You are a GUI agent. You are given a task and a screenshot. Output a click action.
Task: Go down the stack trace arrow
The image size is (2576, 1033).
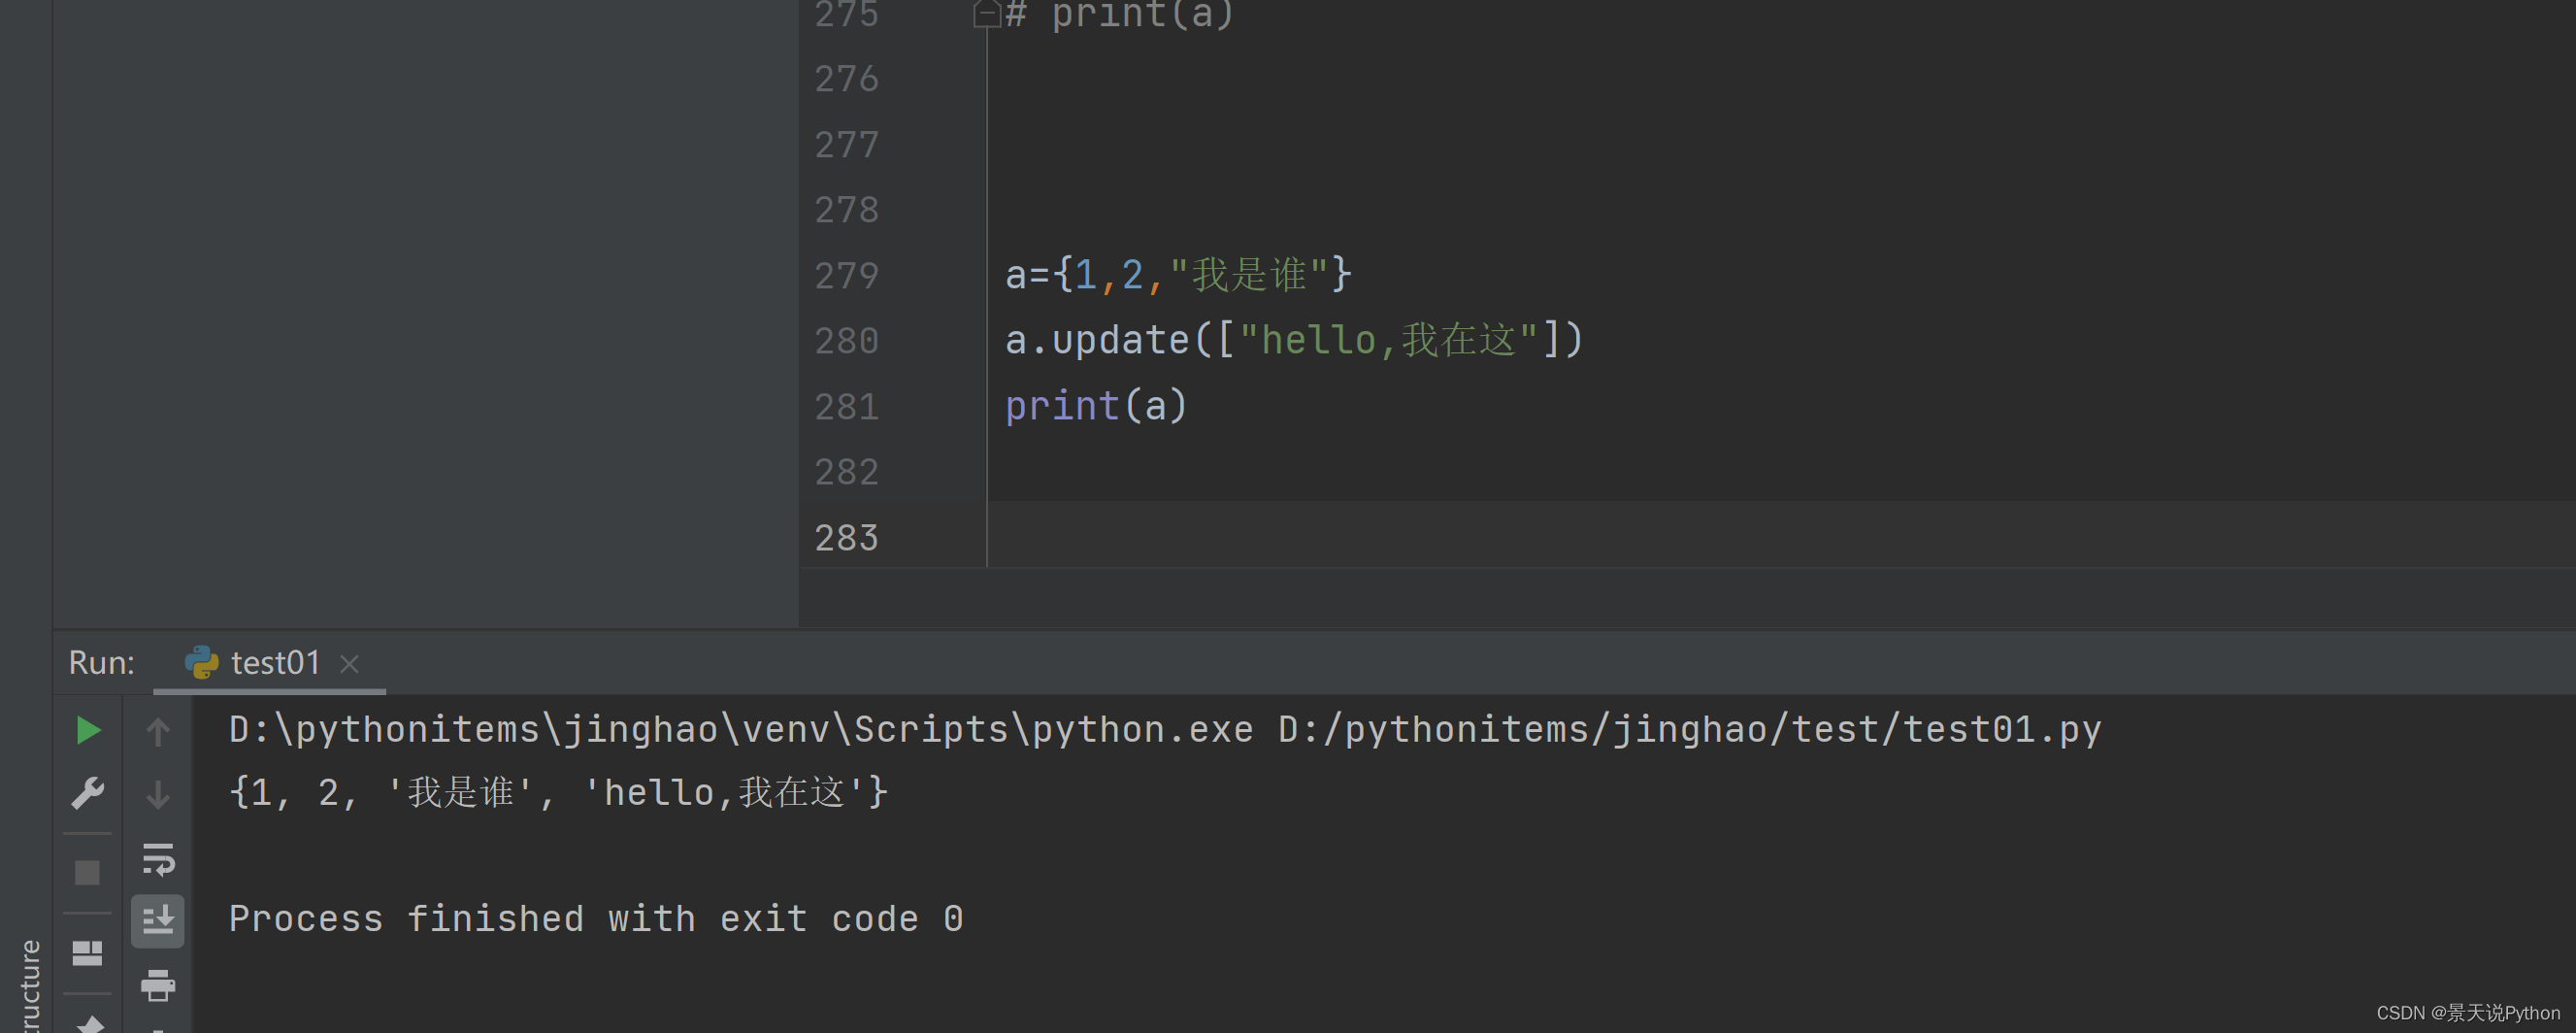(x=158, y=795)
